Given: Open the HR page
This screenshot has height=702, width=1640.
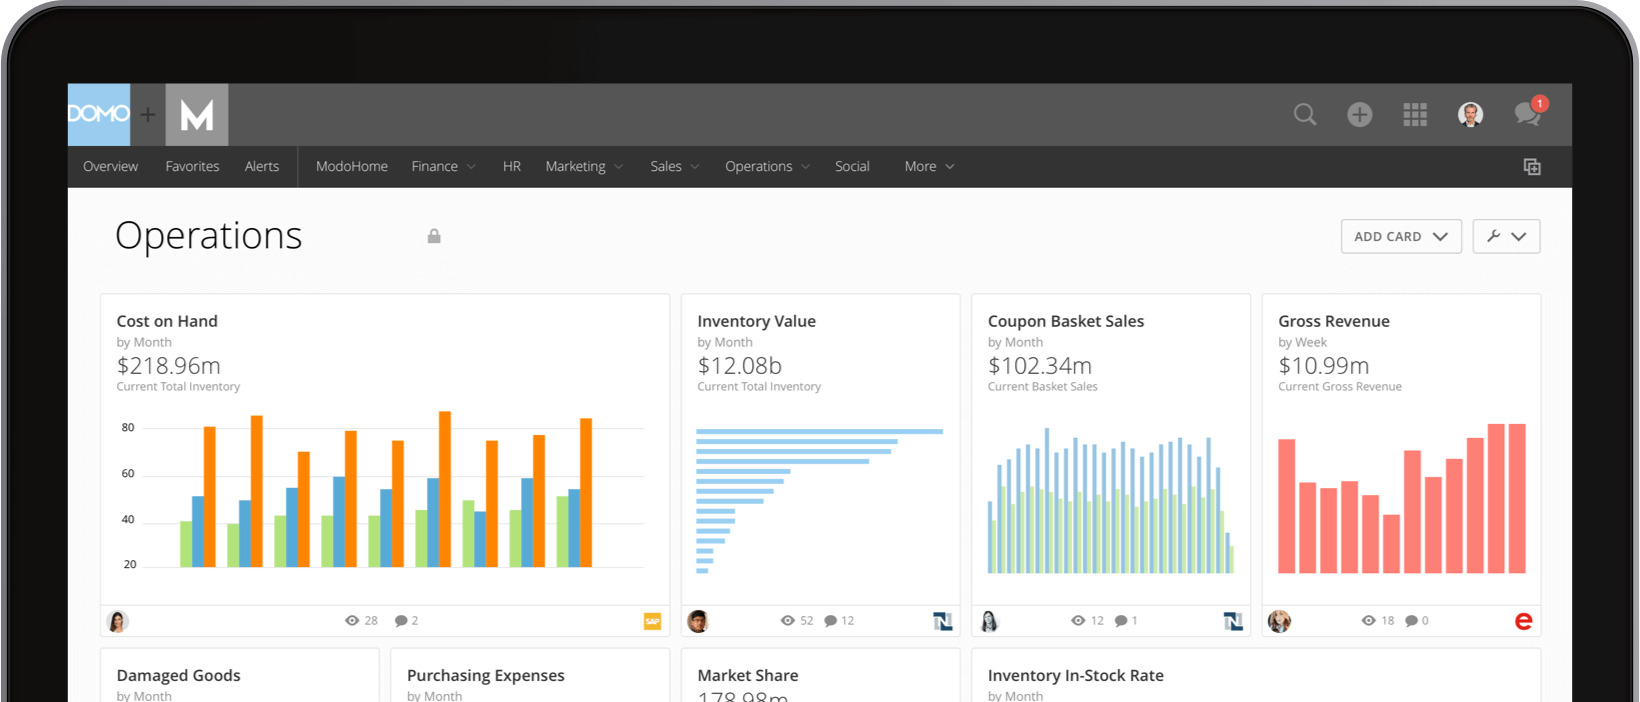Looking at the screenshot, I should (512, 167).
